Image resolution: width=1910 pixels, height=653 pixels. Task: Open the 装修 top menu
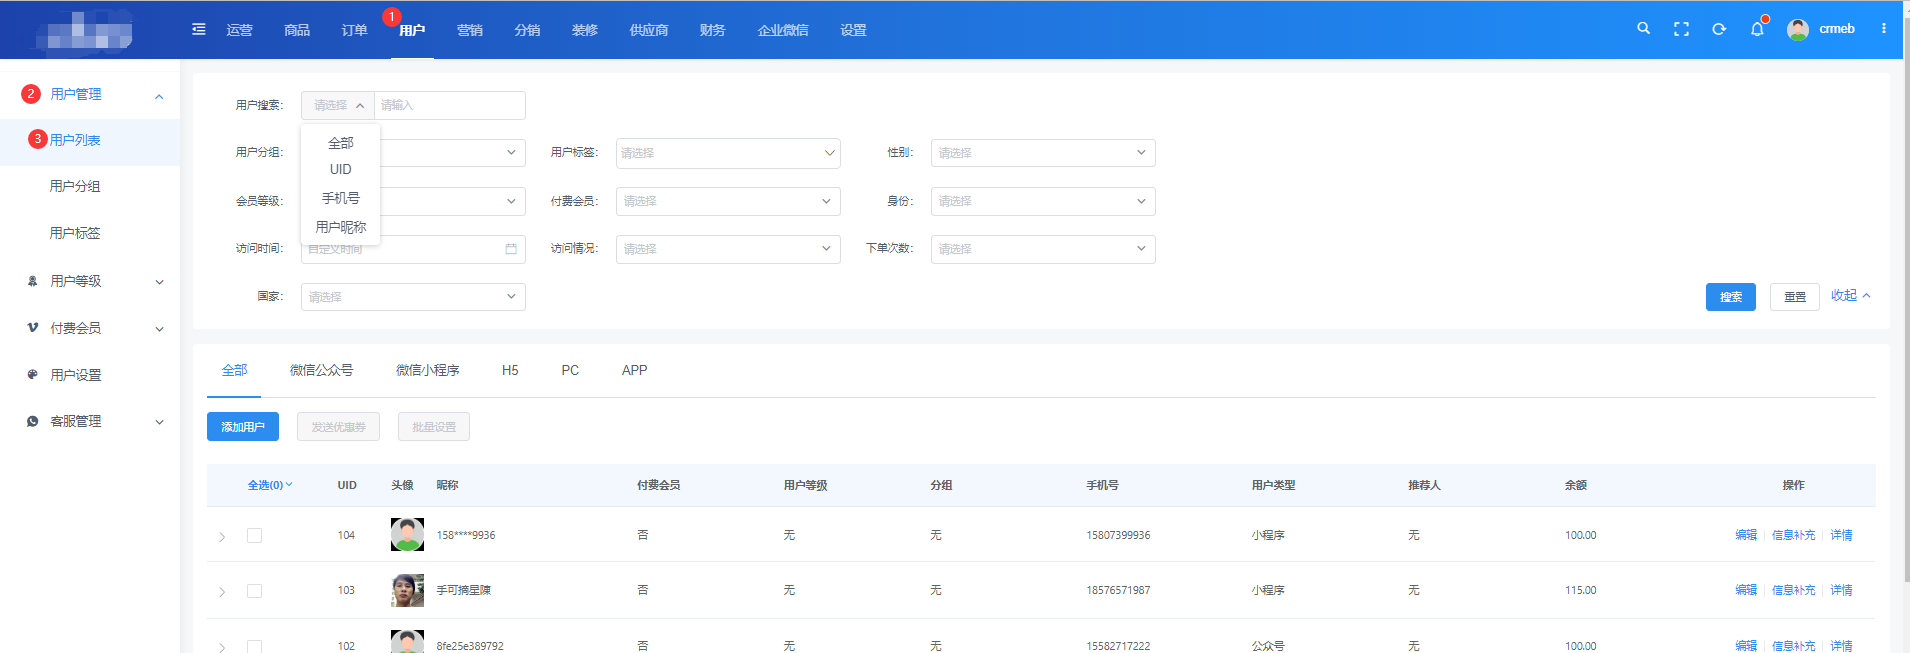[x=585, y=30]
